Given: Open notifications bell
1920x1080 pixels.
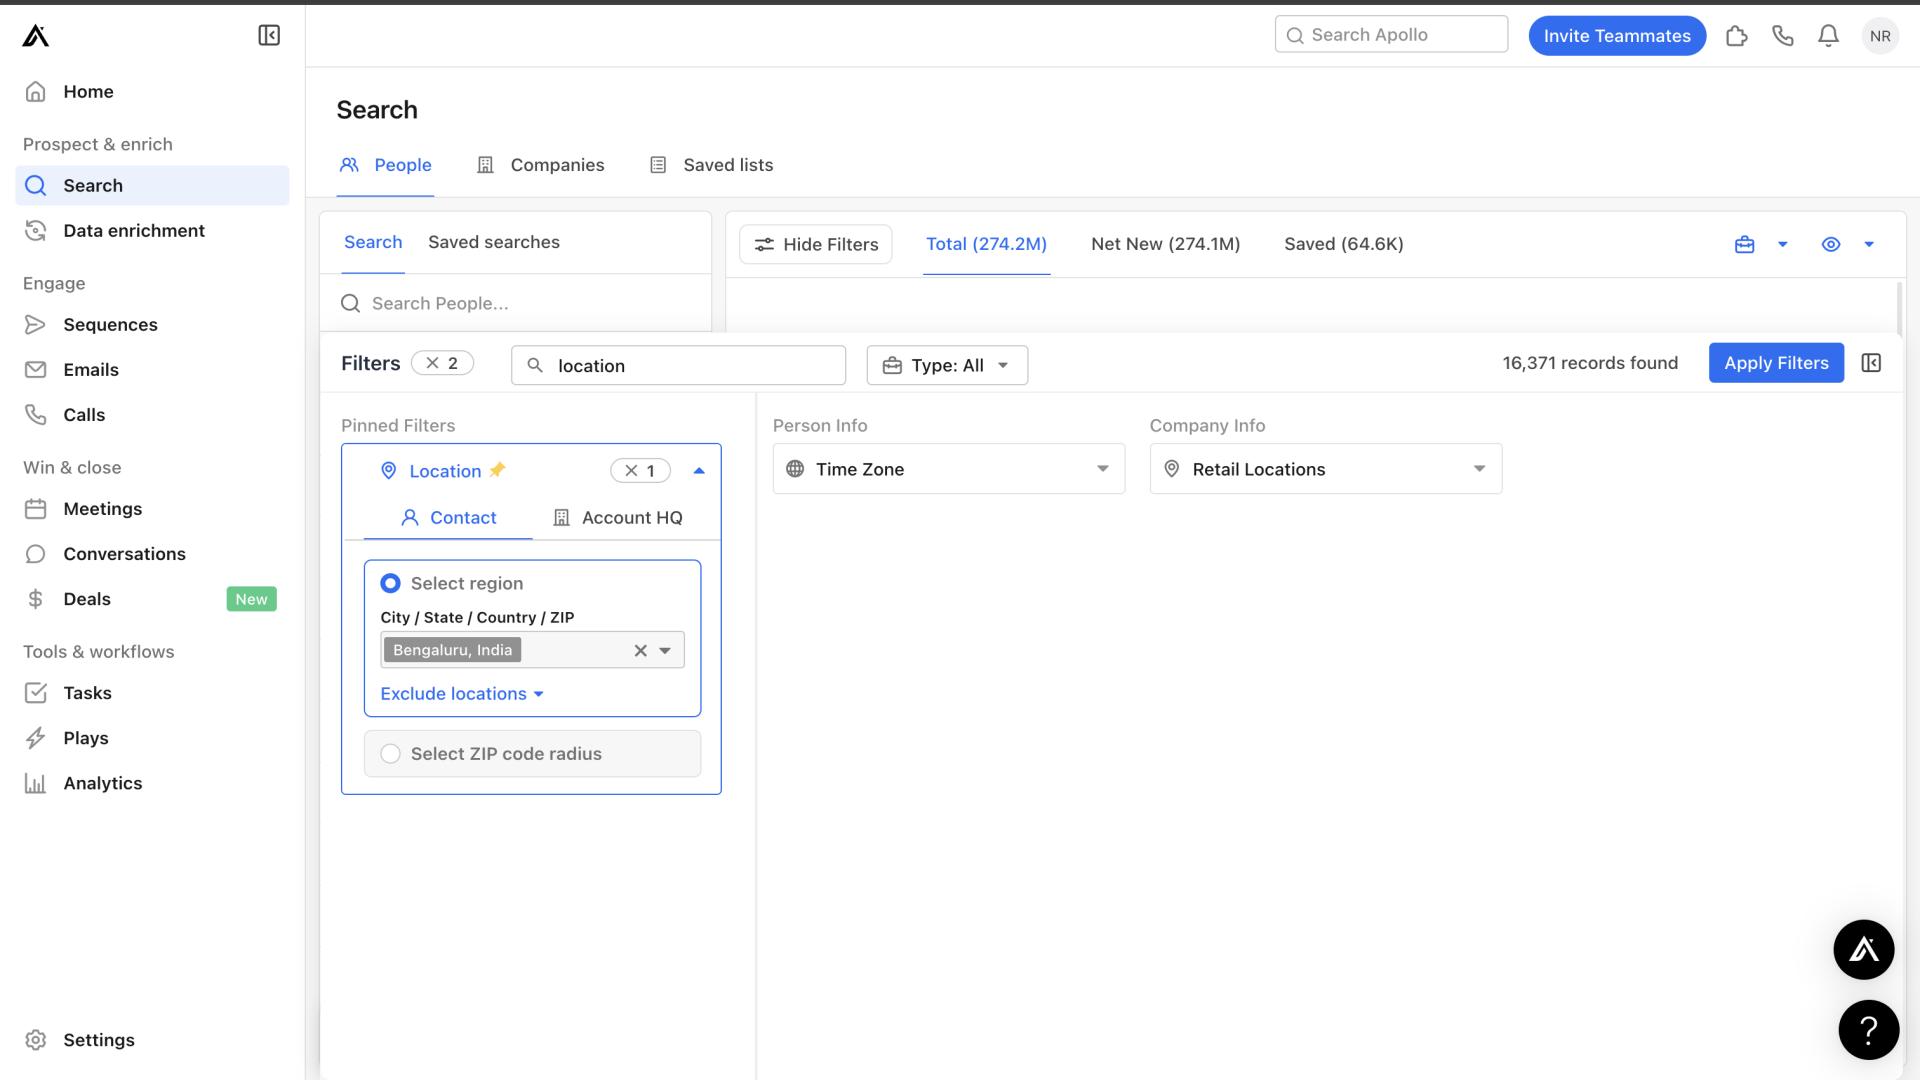Looking at the screenshot, I should [1828, 36].
